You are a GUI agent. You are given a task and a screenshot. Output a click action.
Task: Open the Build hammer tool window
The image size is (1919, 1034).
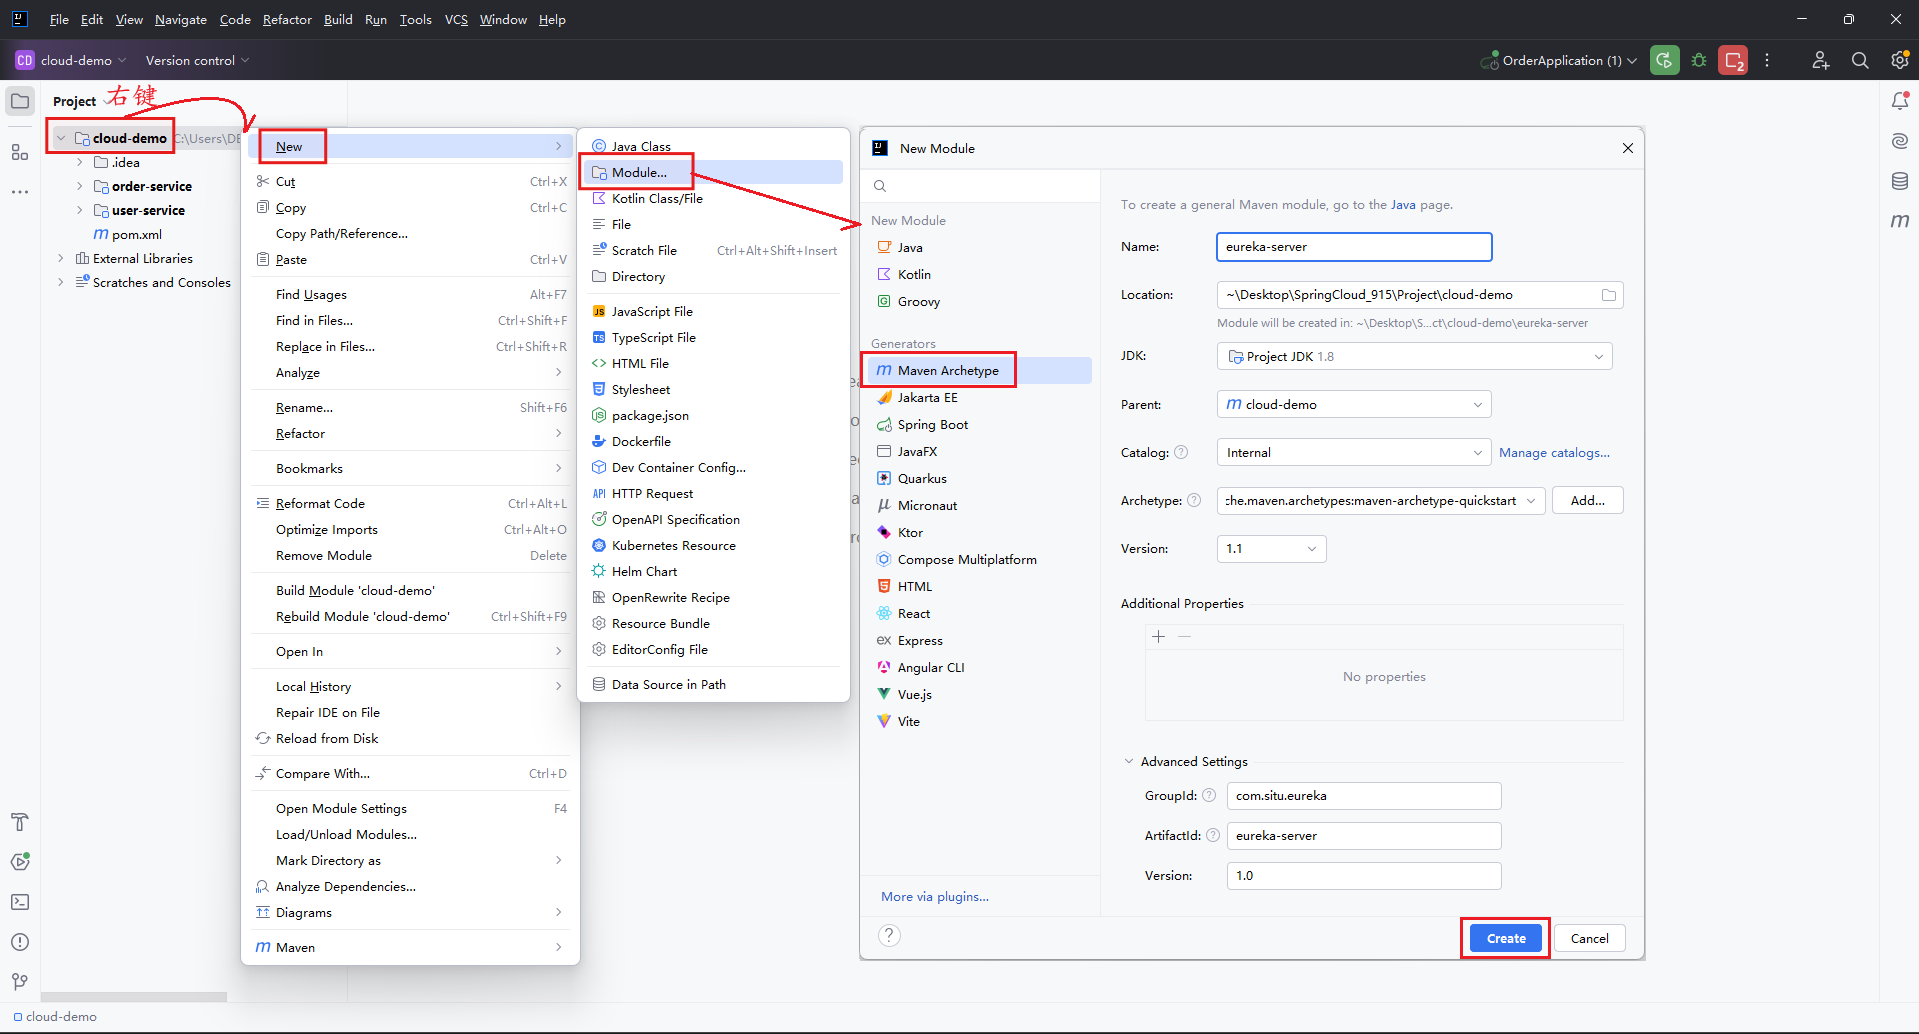coord(20,822)
